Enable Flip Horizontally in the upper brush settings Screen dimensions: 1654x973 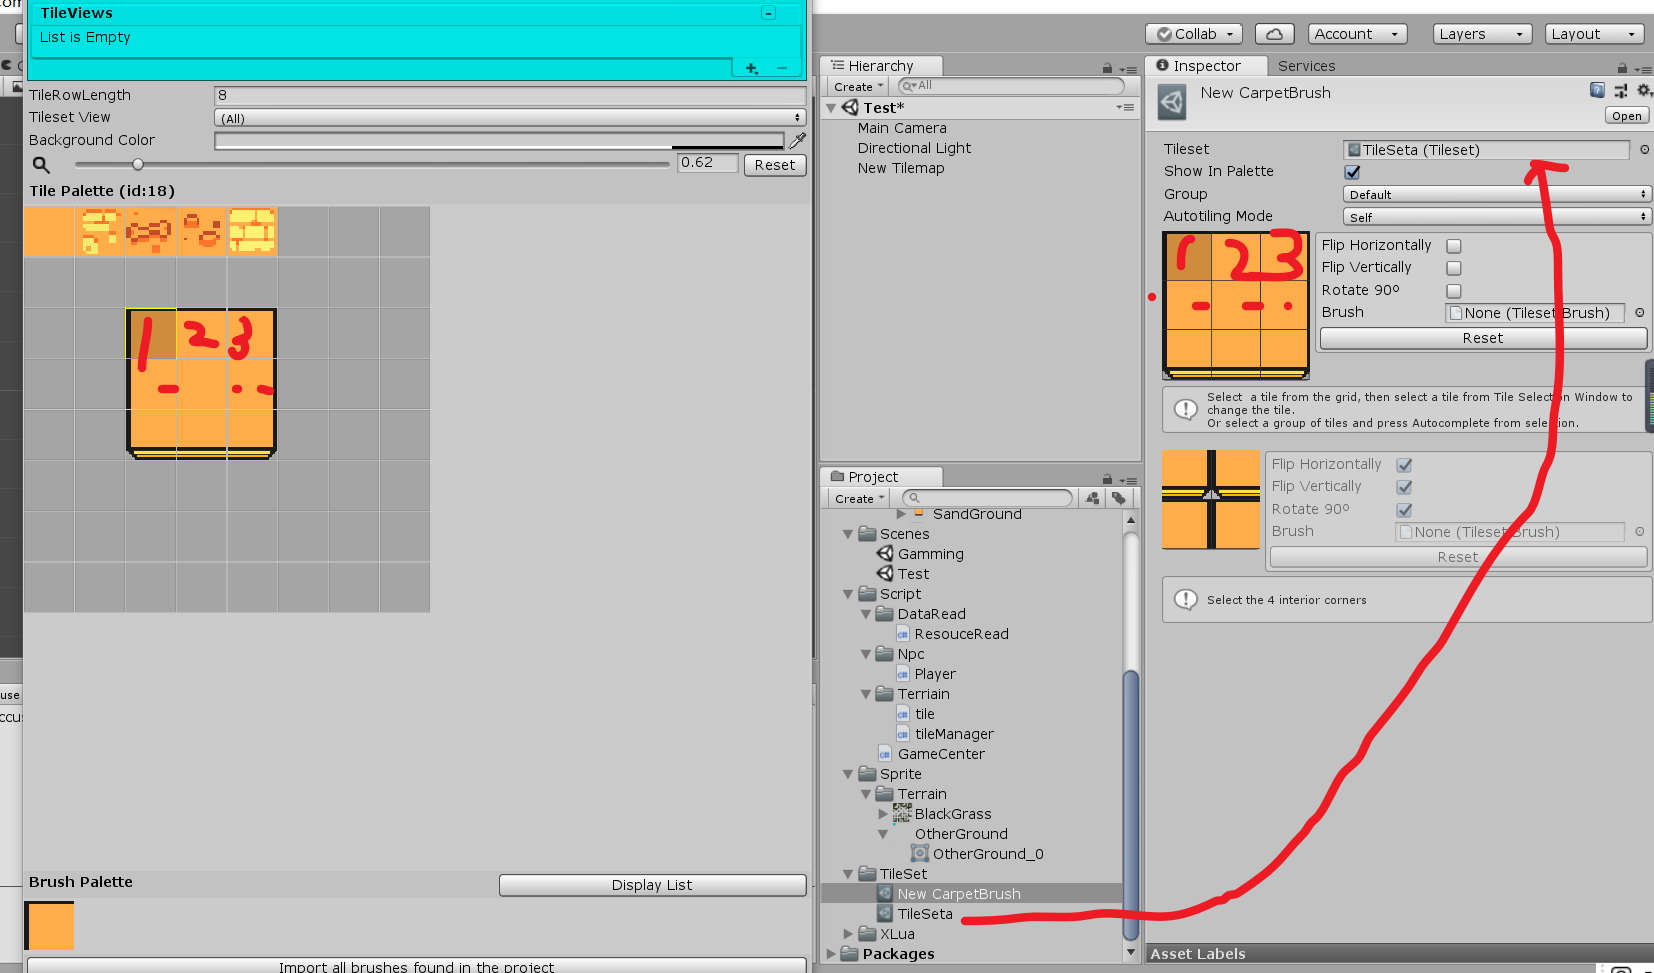point(1454,245)
